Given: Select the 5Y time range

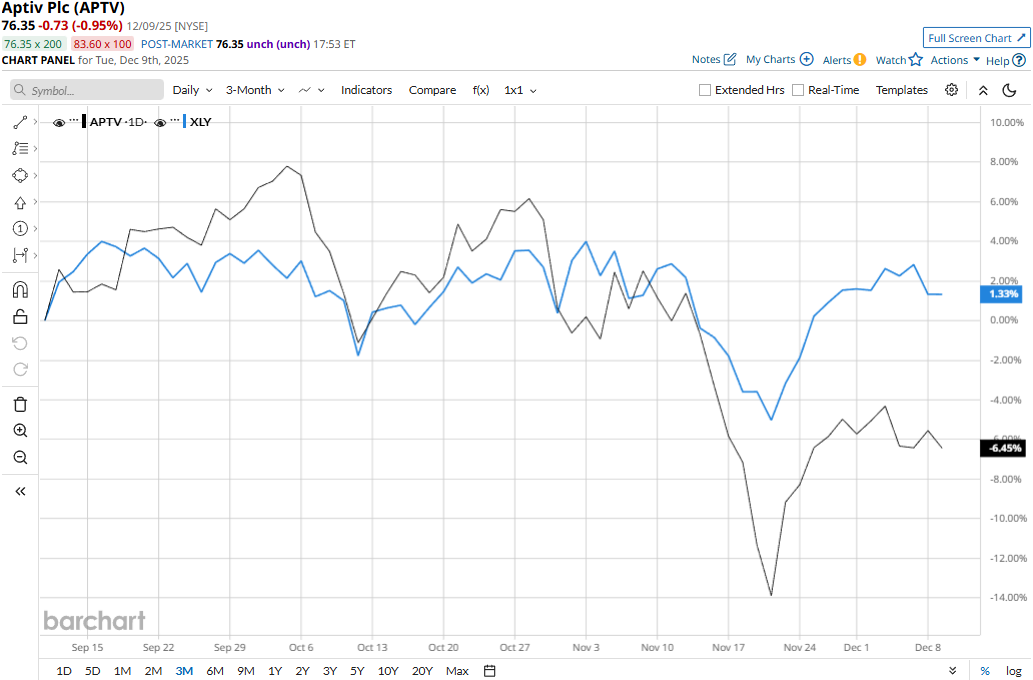Looking at the screenshot, I should [x=357, y=671].
